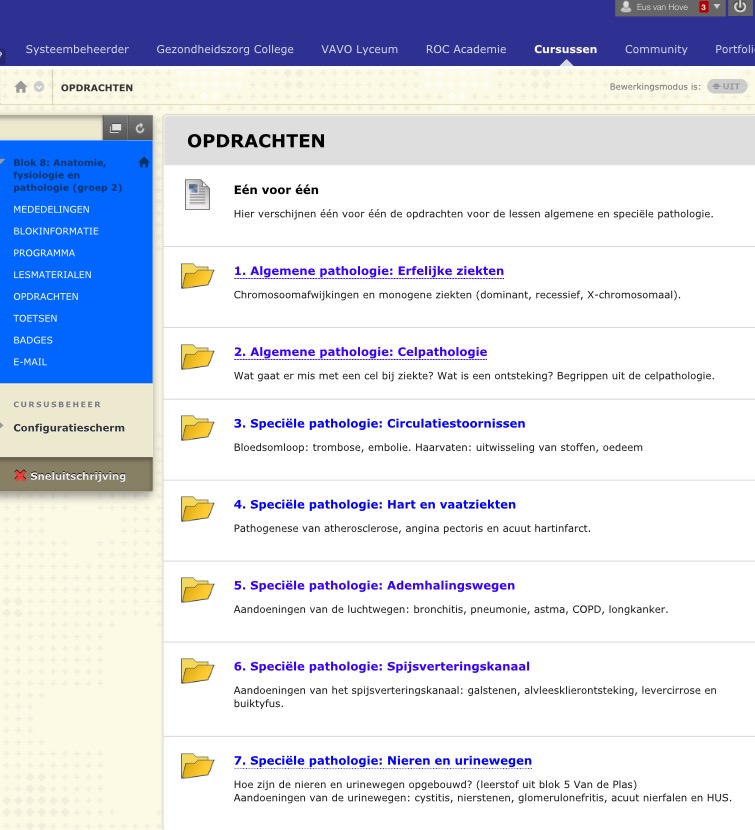The height and width of the screenshot is (830, 755).
Task: Open the course menu in a separate window
Action: tap(116, 128)
